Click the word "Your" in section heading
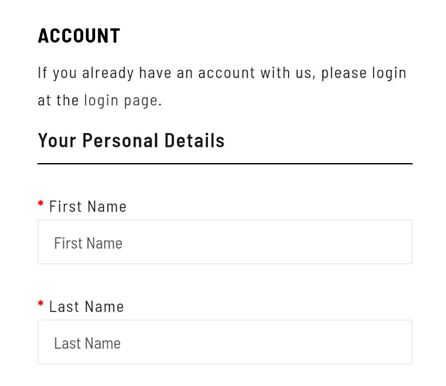The width and height of the screenshot is (446, 386). pyautogui.click(x=57, y=140)
